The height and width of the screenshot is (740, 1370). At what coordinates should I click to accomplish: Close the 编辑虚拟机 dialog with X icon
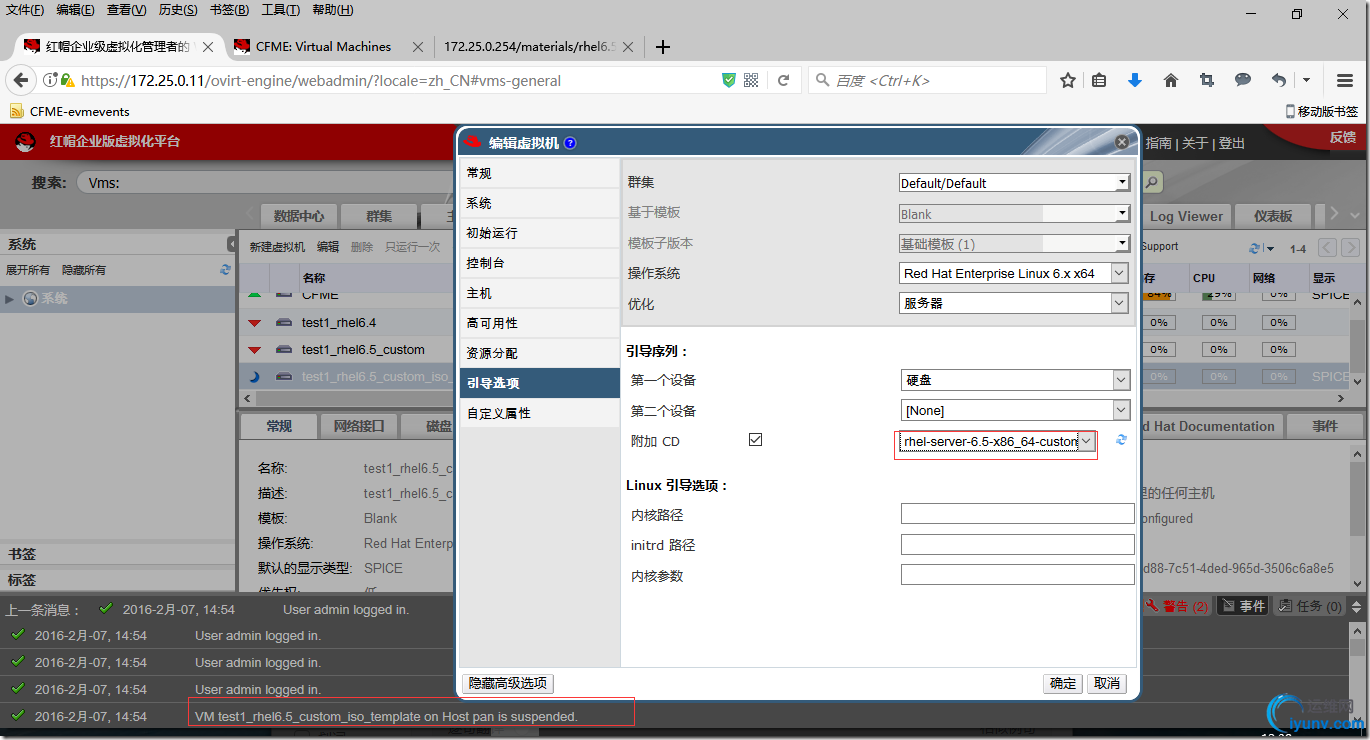[1122, 142]
